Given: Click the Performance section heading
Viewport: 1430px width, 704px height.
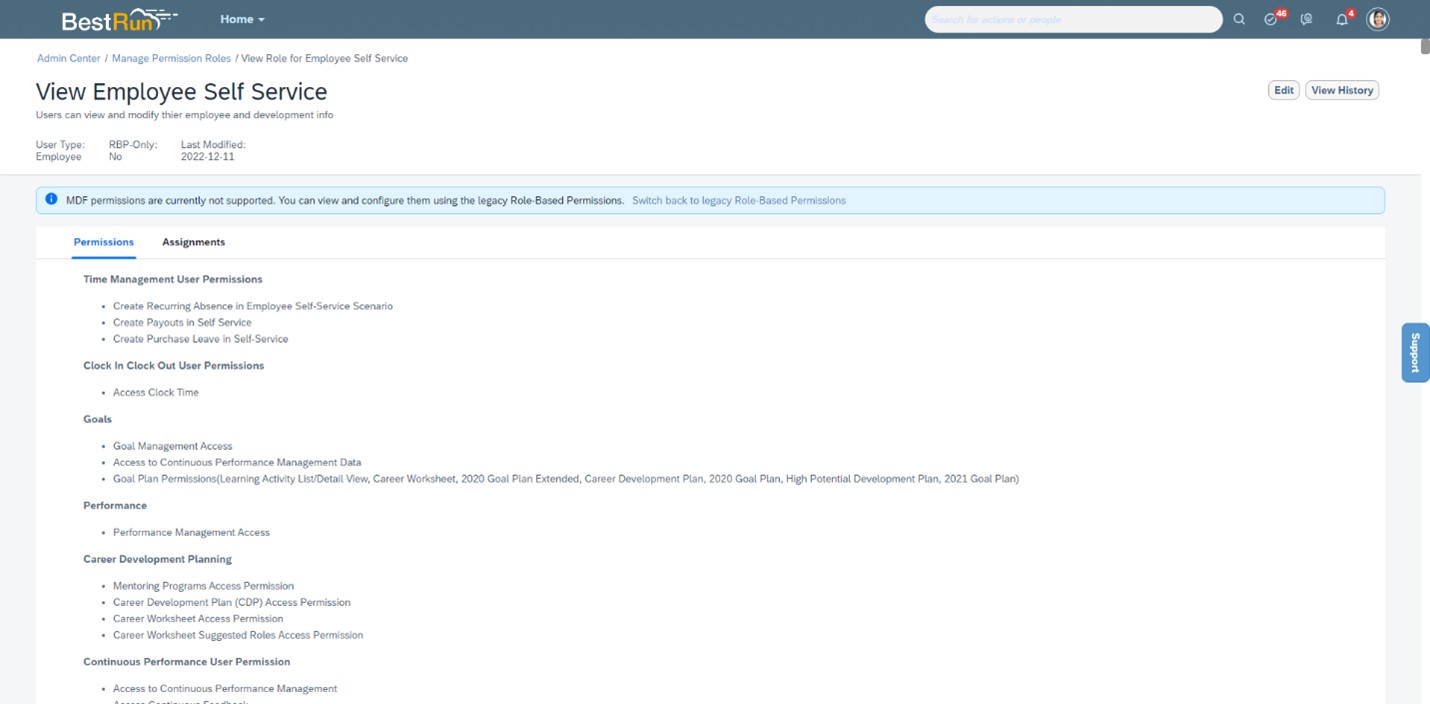Looking at the screenshot, I should pyautogui.click(x=115, y=505).
